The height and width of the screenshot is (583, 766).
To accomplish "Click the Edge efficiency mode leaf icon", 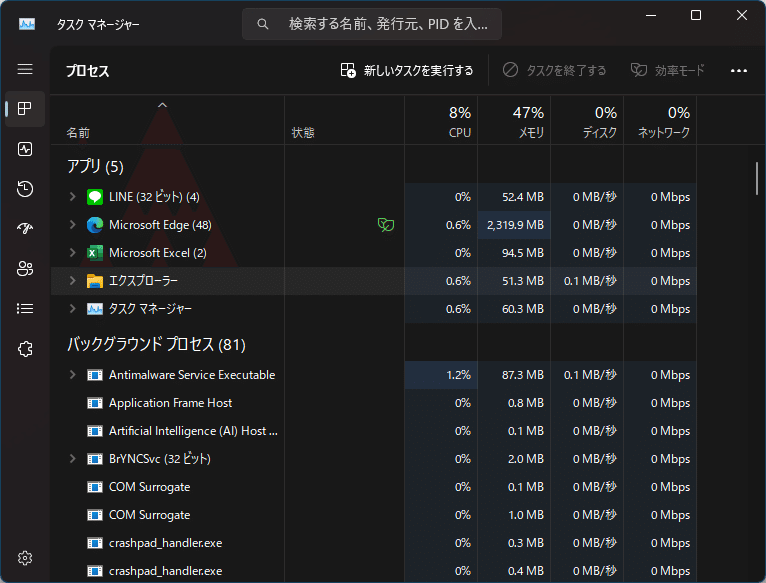I will pyautogui.click(x=385, y=225).
